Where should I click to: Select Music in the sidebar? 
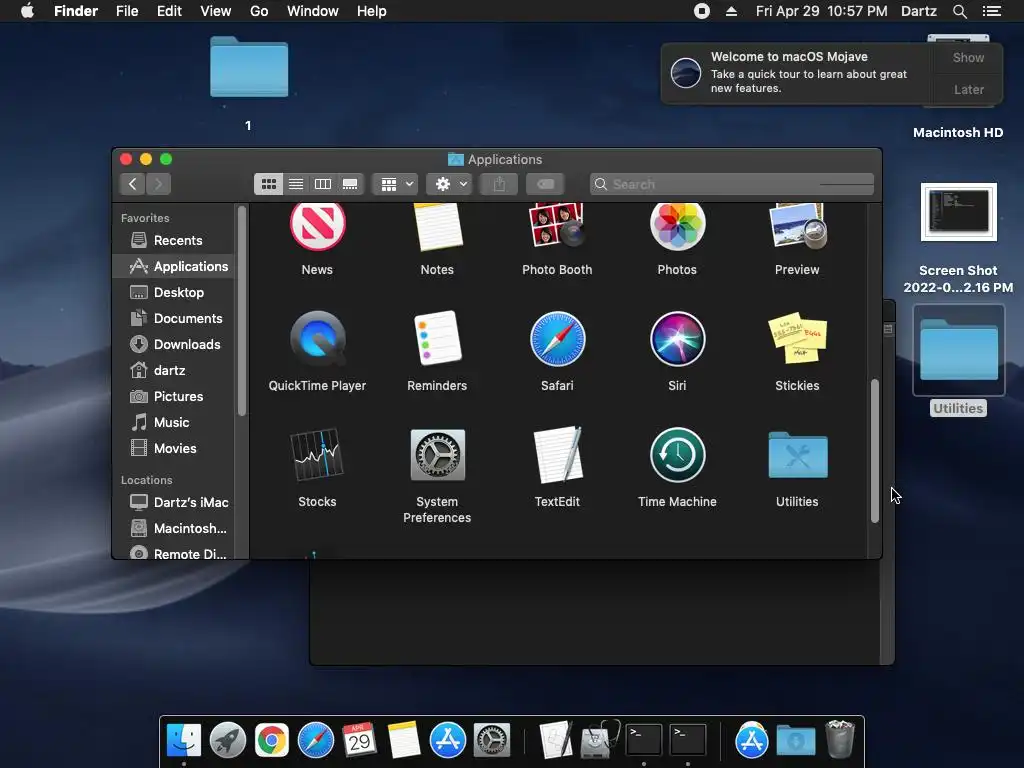pyautogui.click(x=173, y=423)
